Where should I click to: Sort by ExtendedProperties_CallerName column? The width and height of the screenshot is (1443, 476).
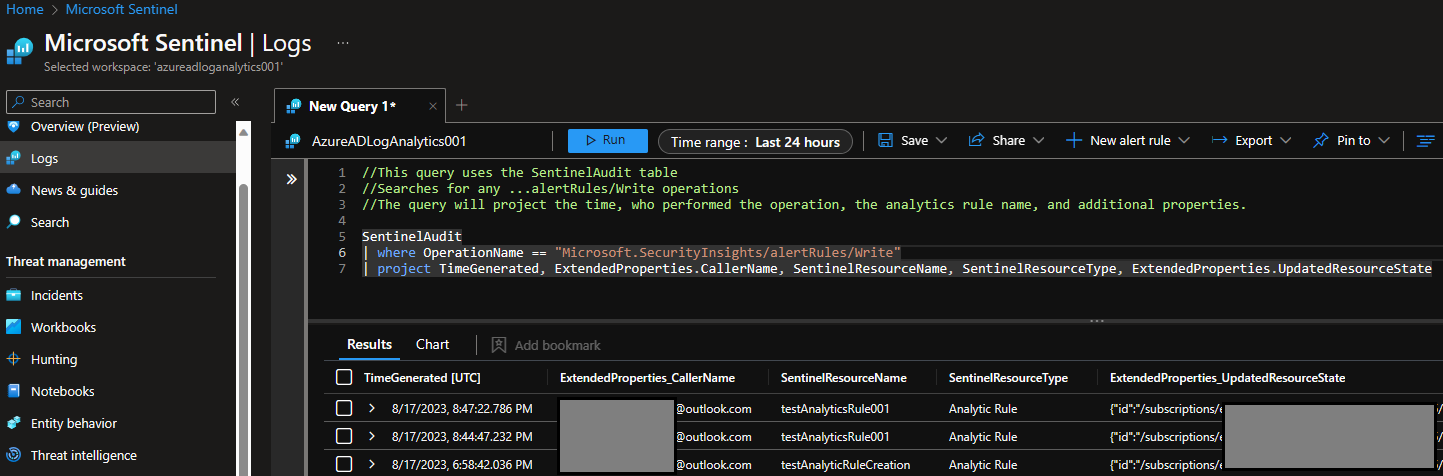click(647, 378)
